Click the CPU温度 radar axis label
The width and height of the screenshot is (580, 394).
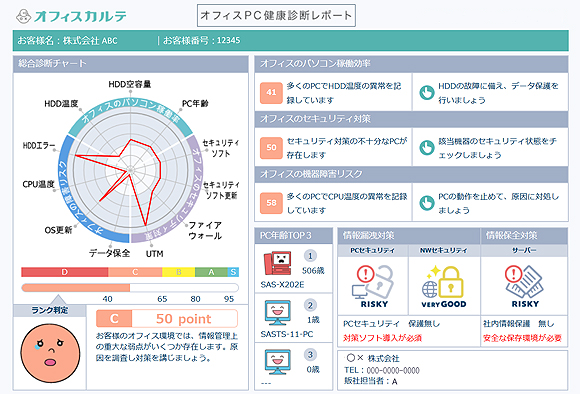(38, 184)
